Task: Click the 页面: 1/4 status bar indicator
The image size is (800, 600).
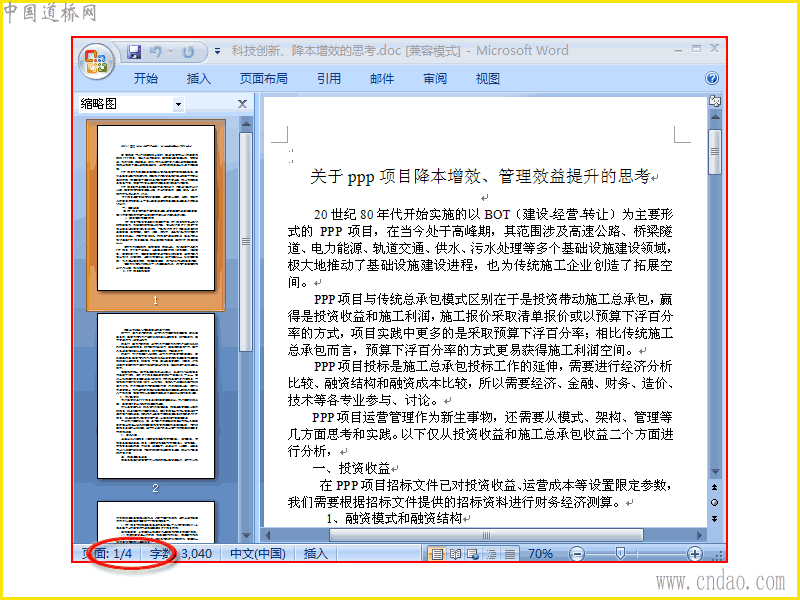Action: (x=107, y=554)
